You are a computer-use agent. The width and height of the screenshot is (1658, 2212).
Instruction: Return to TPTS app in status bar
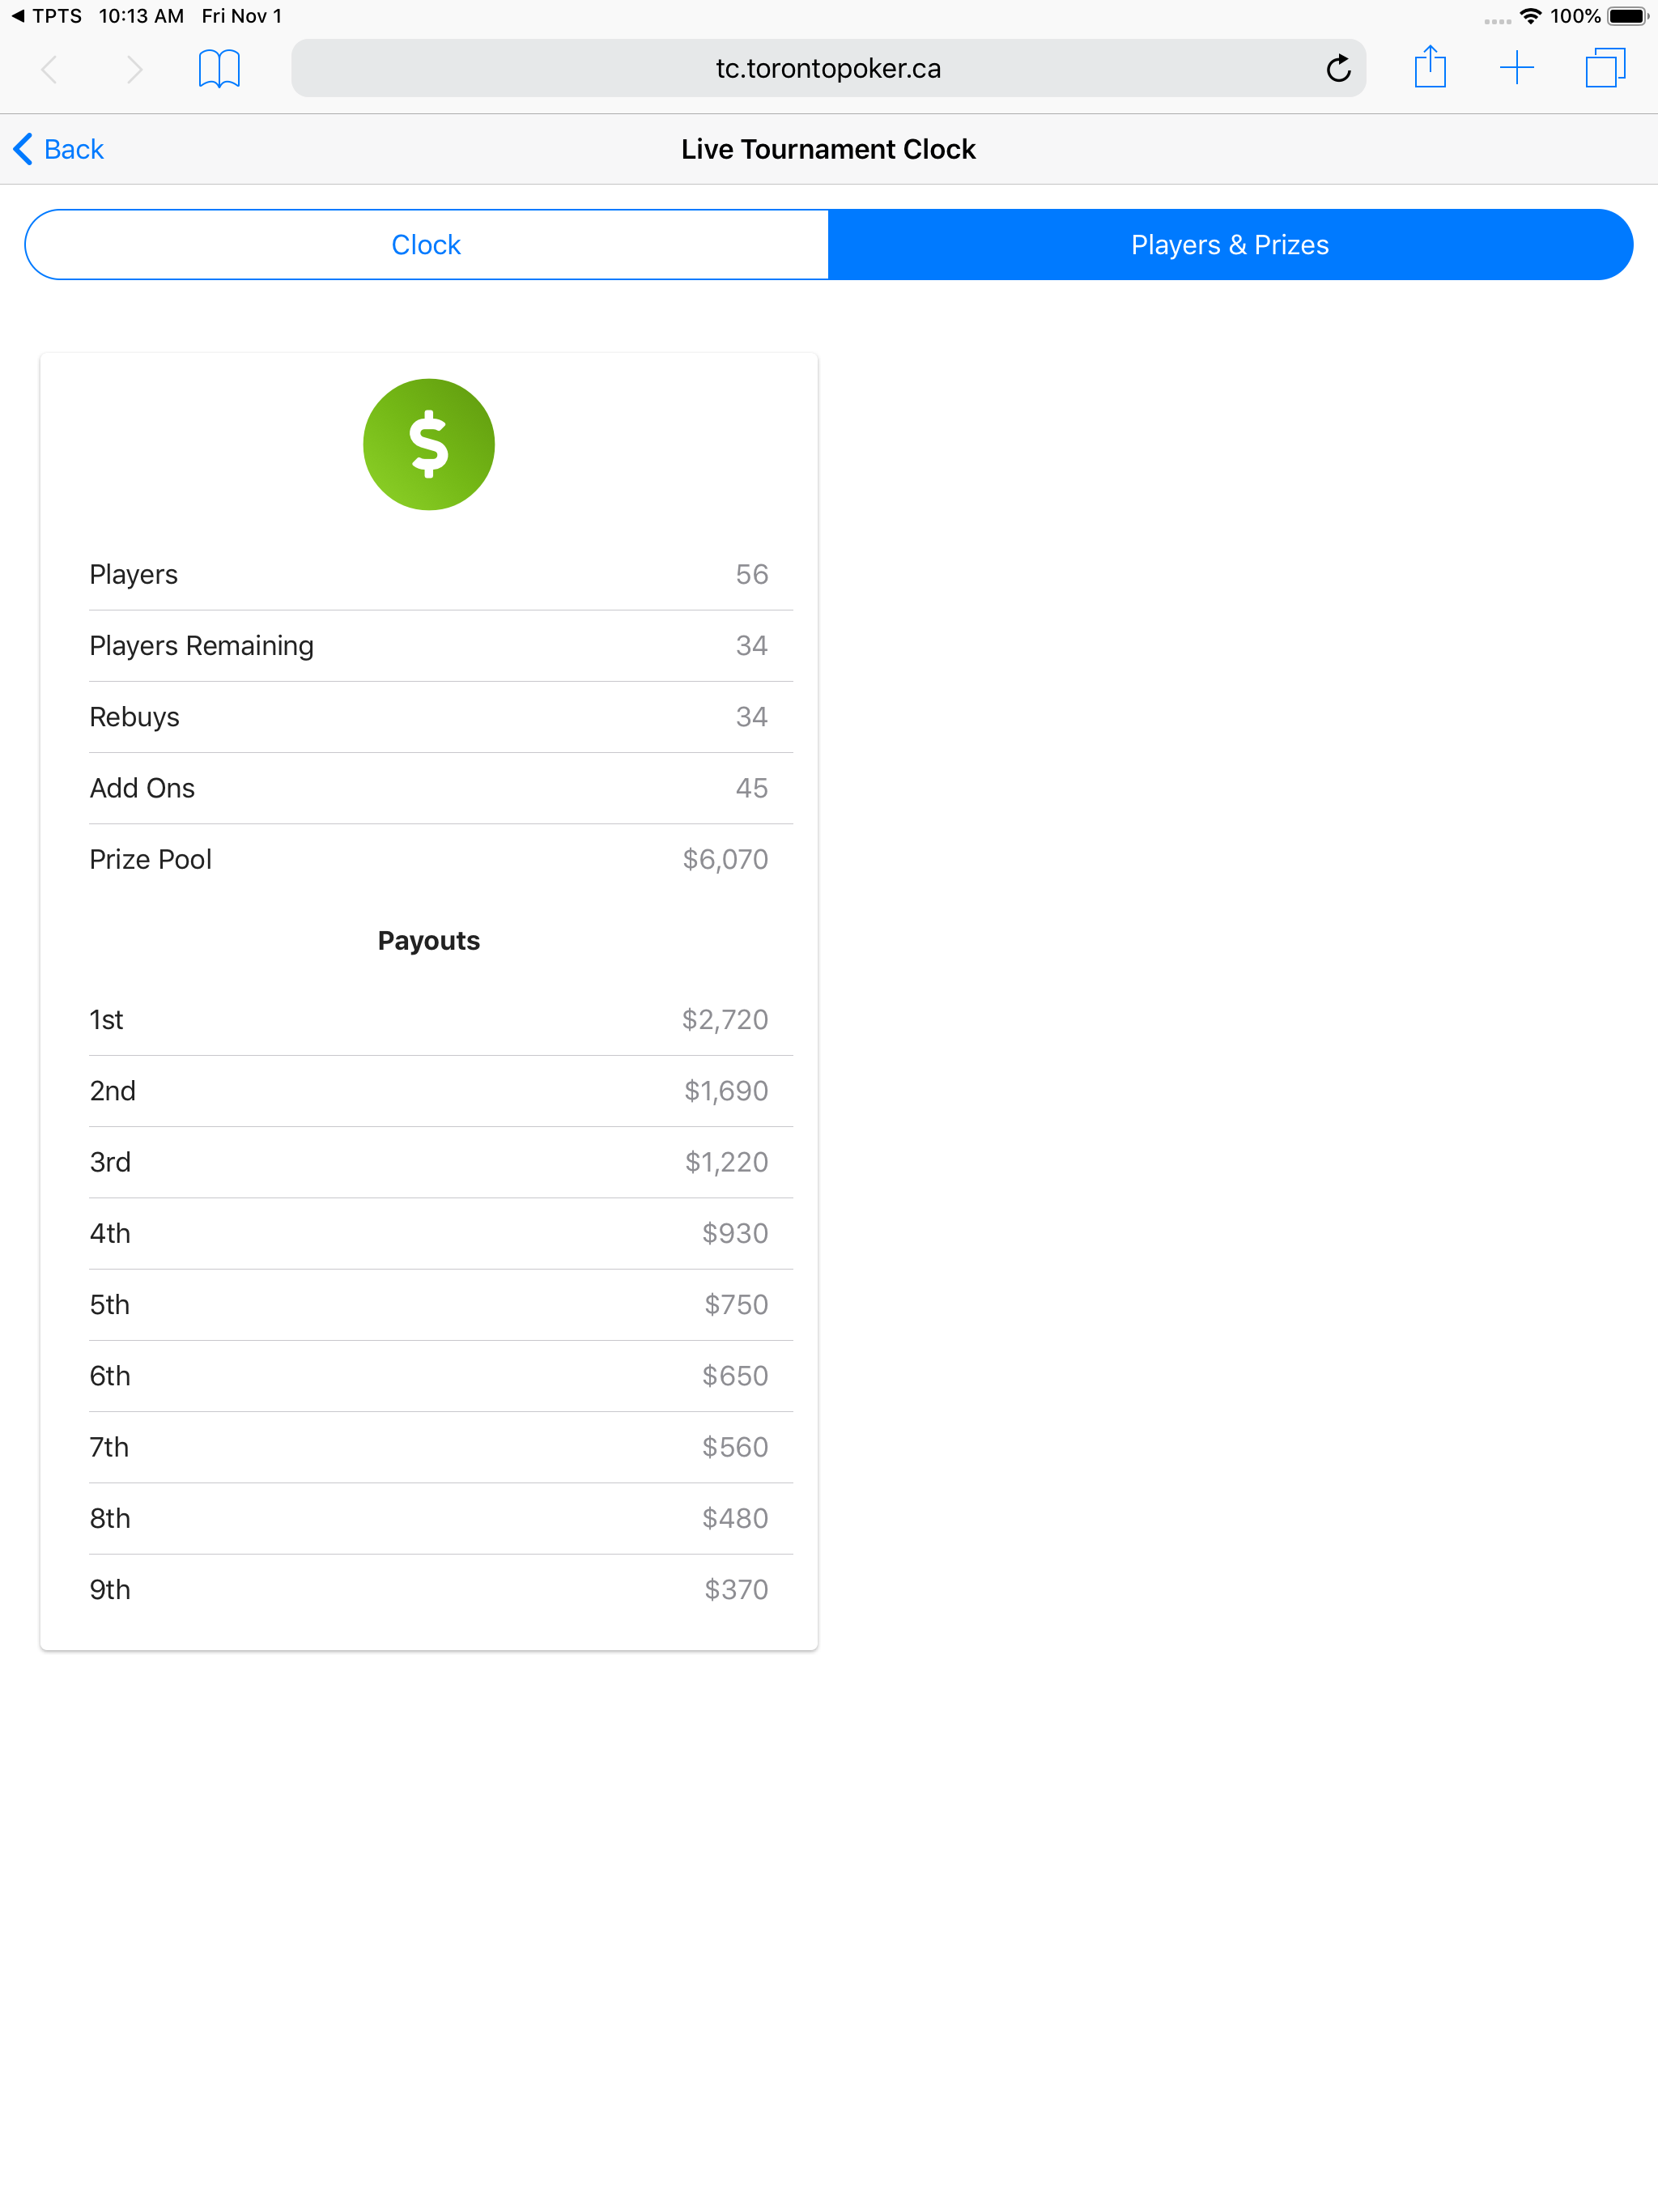[x=46, y=16]
